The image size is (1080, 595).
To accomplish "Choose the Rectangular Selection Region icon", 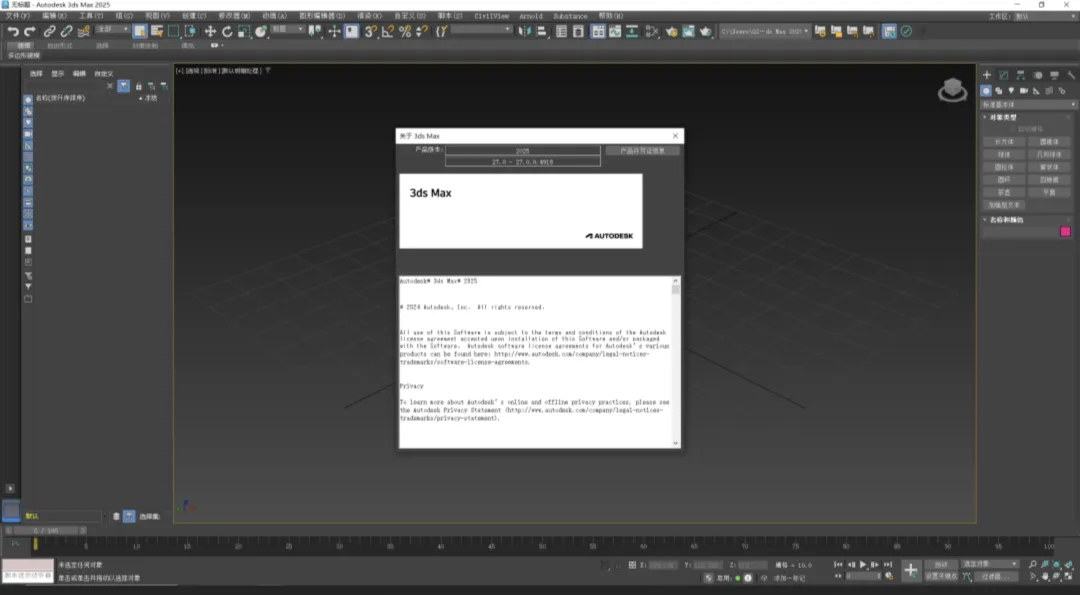I will (174, 31).
